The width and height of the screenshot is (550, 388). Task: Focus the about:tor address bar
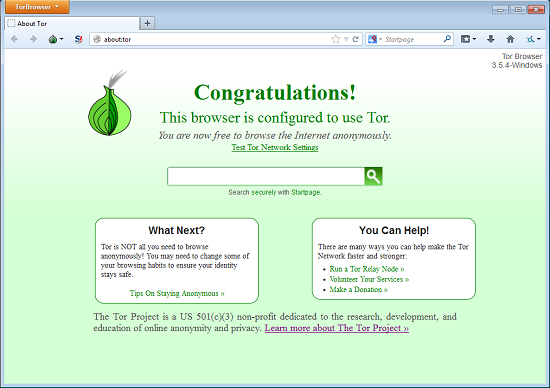coord(210,39)
